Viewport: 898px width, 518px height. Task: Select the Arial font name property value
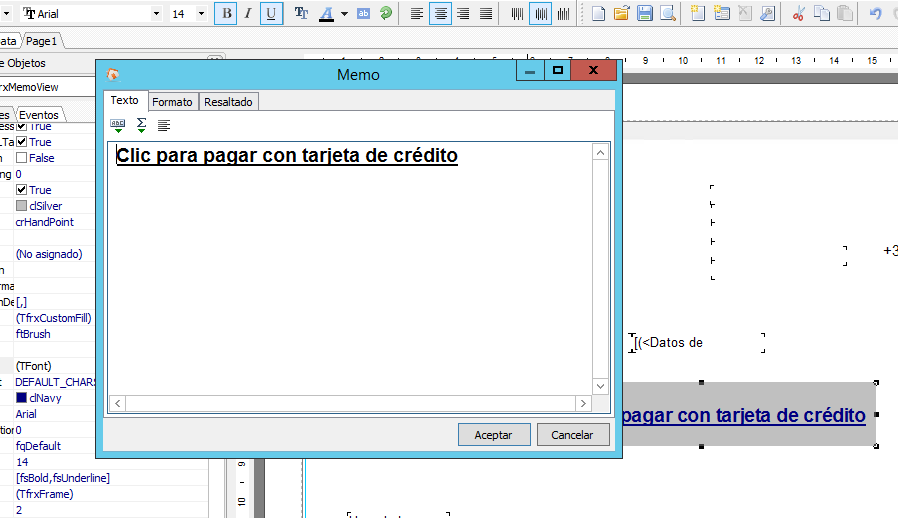(26, 414)
